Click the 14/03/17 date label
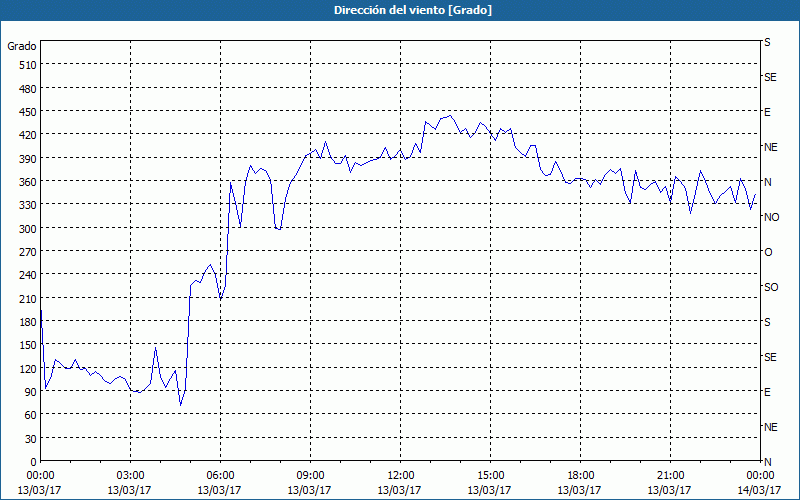Image resolution: width=800 pixels, height=500 pixels. coord(759,490)
